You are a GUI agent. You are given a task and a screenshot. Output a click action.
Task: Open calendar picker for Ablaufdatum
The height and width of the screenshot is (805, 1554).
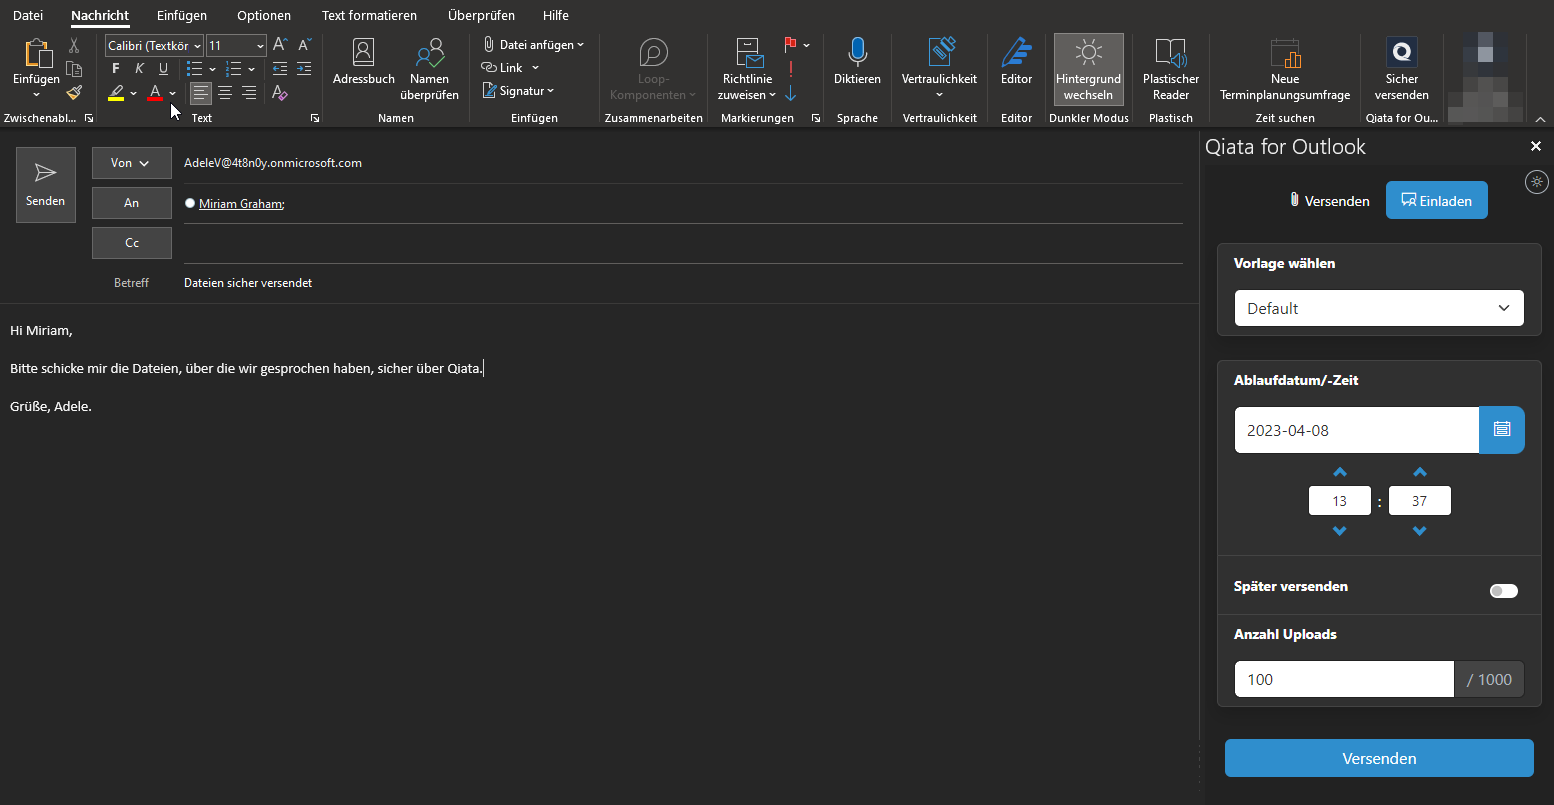(x=1501, y=430)
